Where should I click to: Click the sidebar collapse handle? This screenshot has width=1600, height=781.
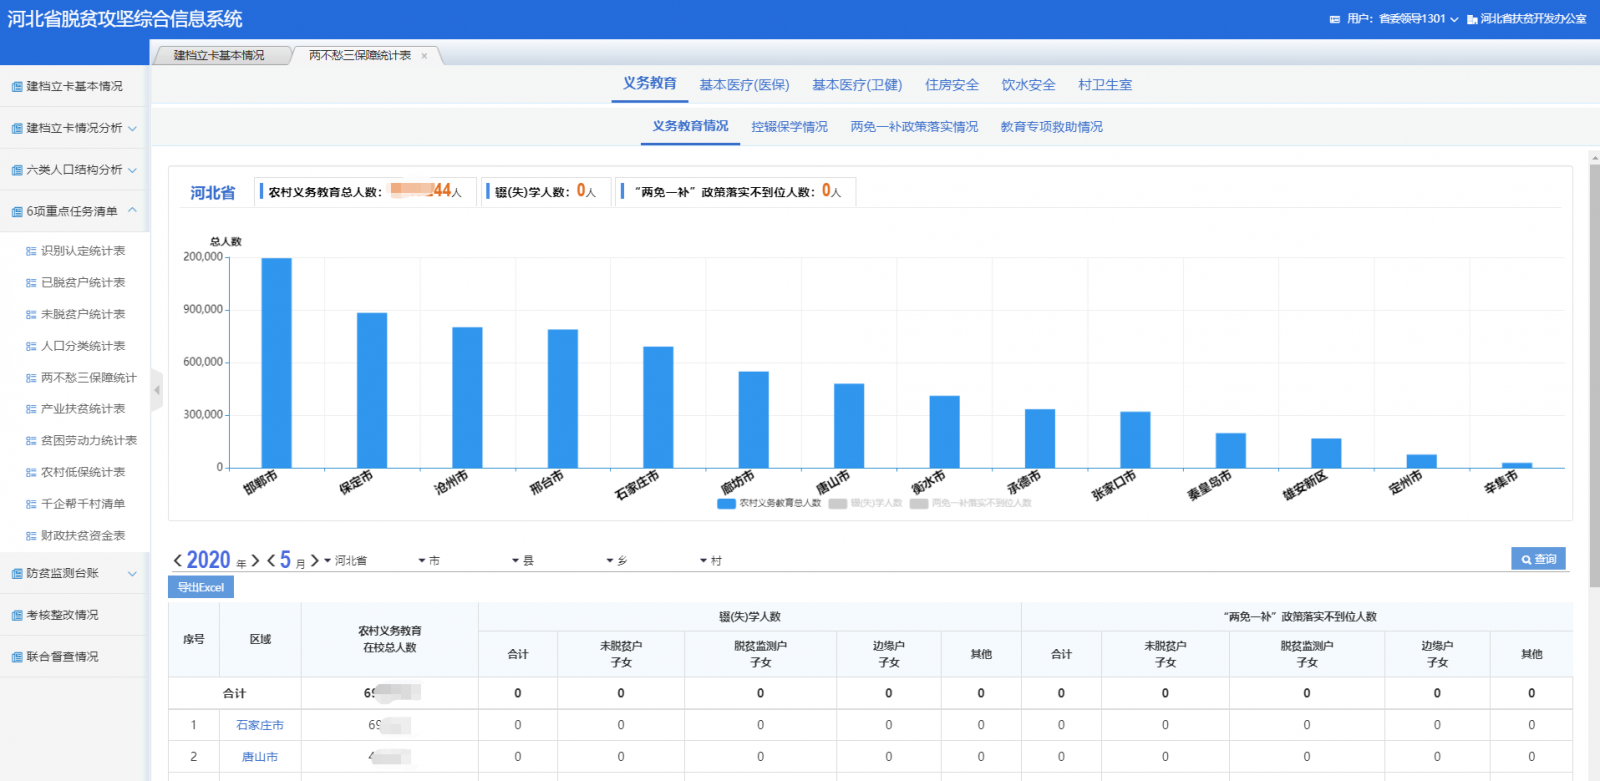click(157, 390)
